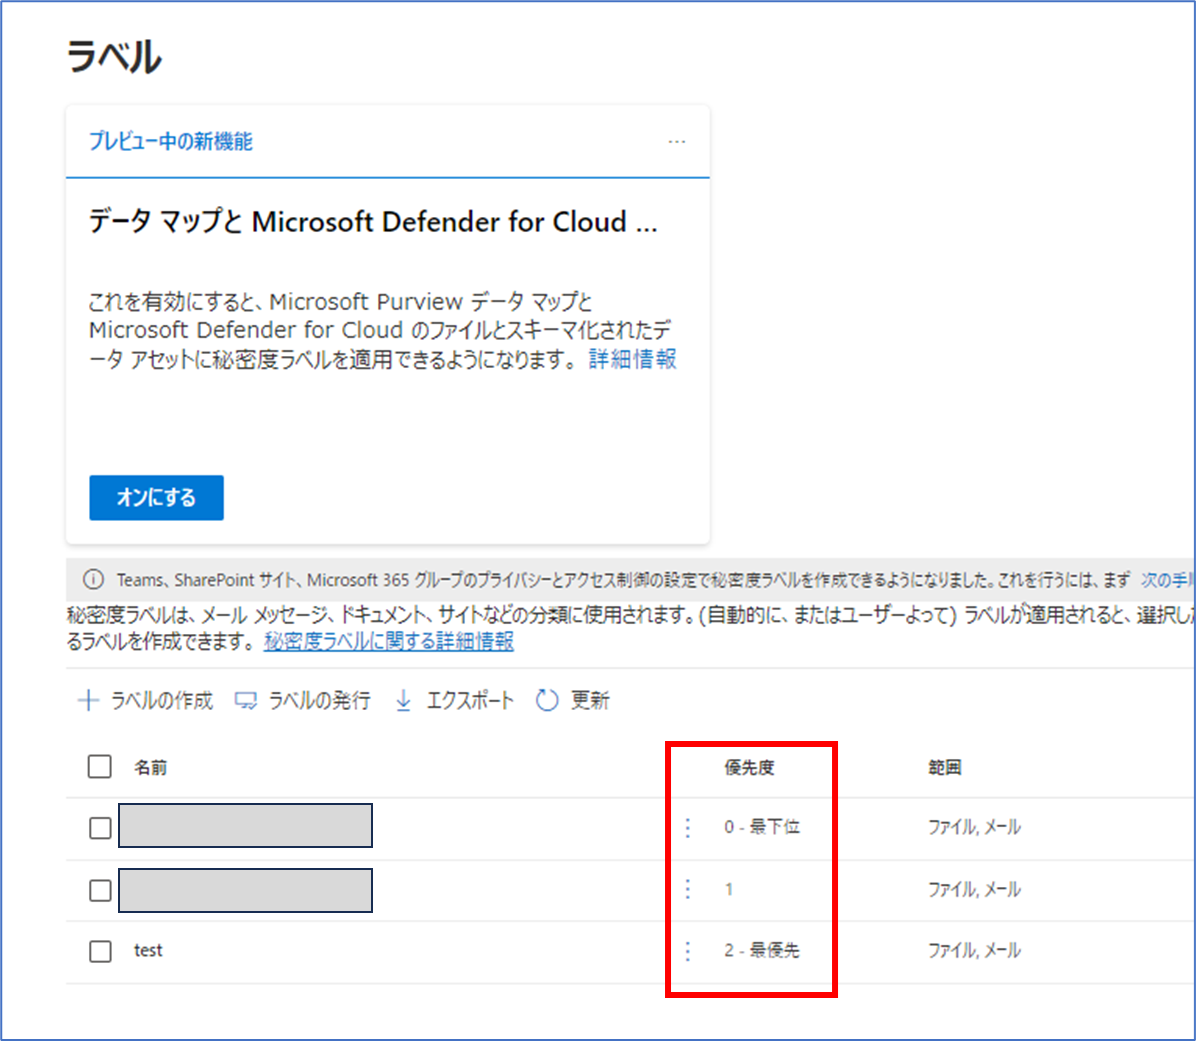Open the ellipsis menu on preview card
Image resolution: width=1196 pixels, height=1041 pixels.
point(677,142)
